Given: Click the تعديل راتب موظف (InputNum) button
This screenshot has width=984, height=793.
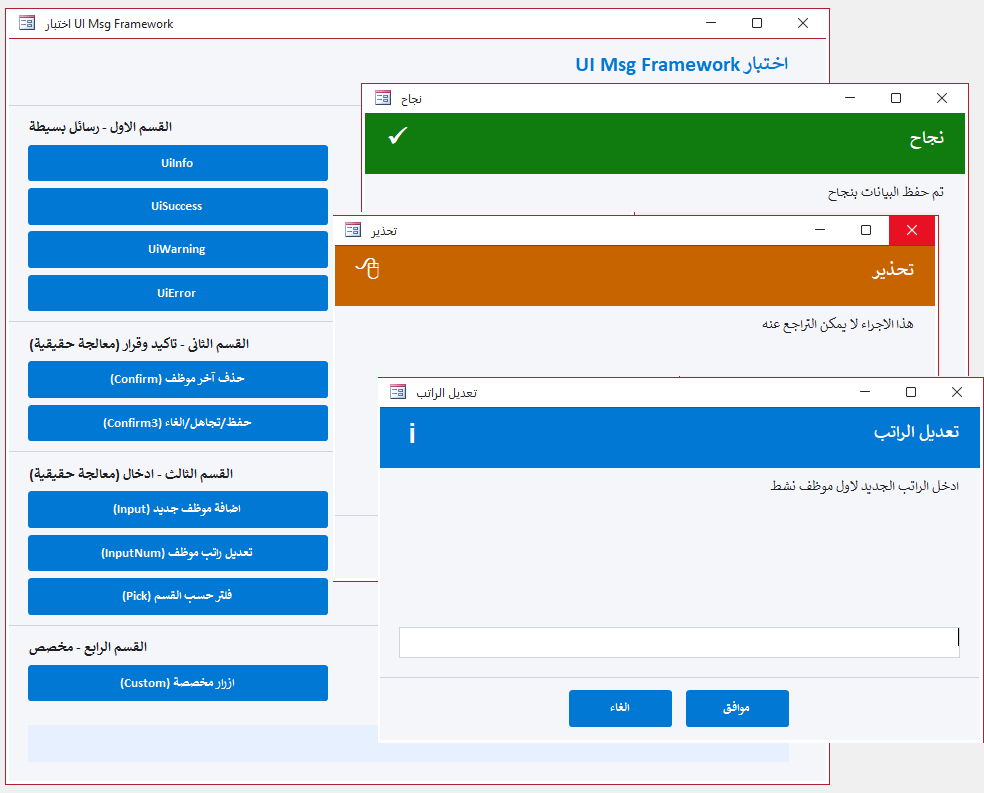Looking at the screenshot, I should pyautogui.click(x=177, y=553).
